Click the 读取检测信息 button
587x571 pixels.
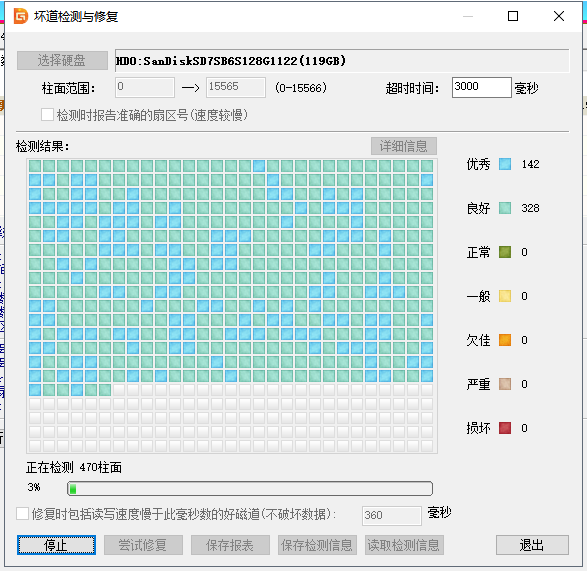pos(404,545)
